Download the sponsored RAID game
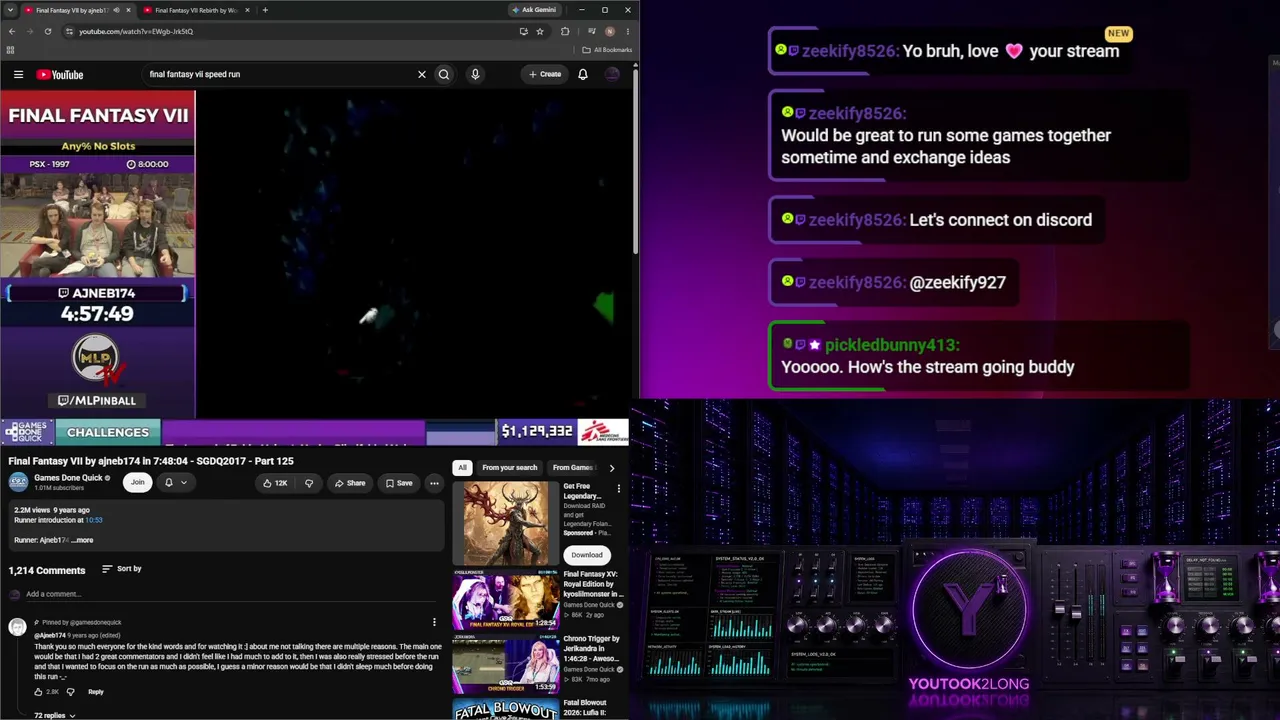This screenshot has width=1280, height=720. pos(587,555)
